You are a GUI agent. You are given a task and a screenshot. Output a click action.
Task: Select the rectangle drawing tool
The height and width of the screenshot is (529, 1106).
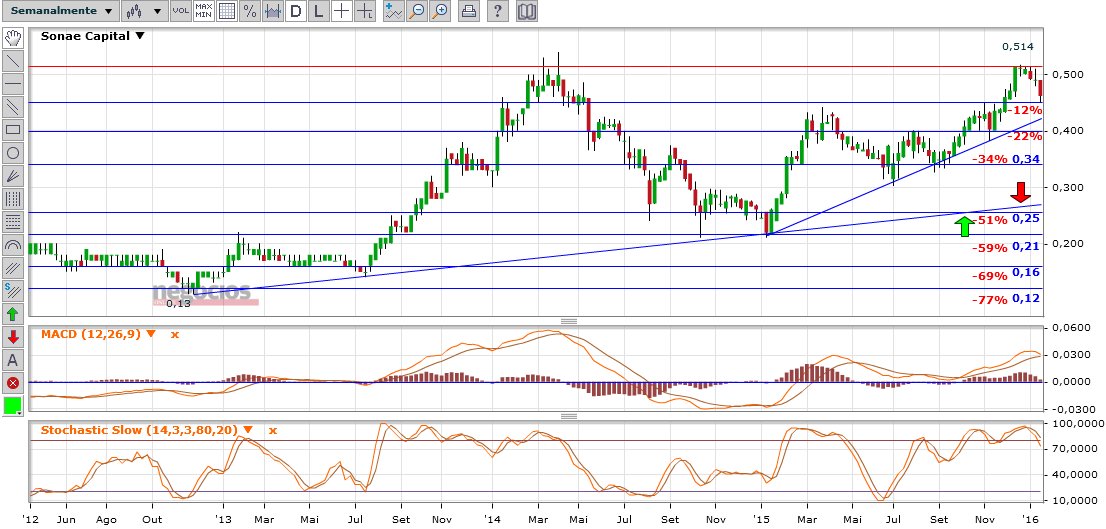tap(13, 130)
